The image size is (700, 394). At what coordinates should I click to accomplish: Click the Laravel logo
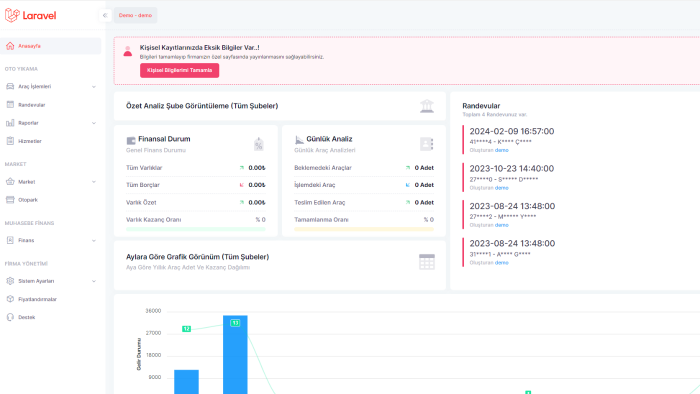coord(30,15)
